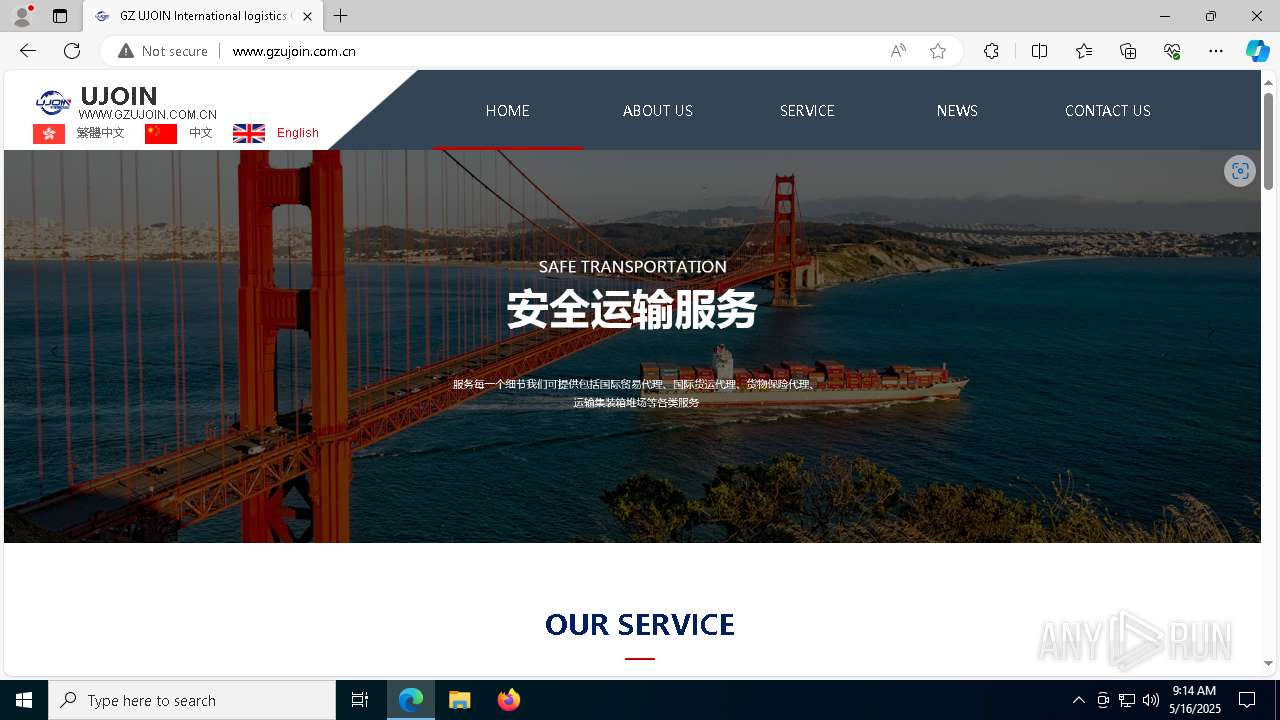Open the NEWS menu item
Viewport: 1280px width, 720px height.
[x=957, y=111]
